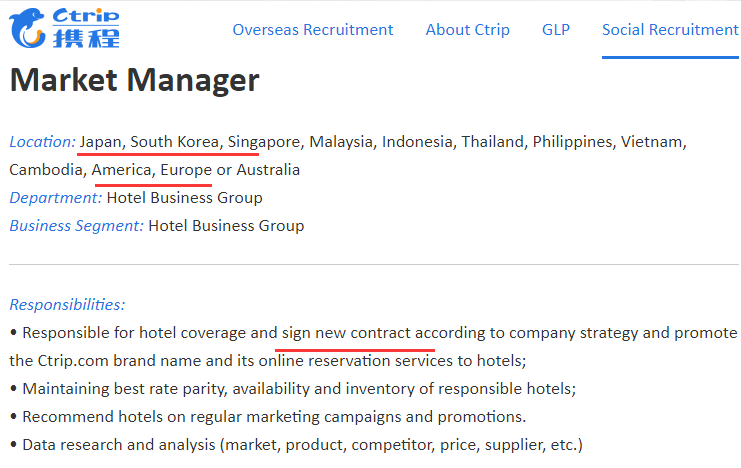This screenshot has width=741, height=468.
Task: Click the underlined words 'sign new contract'
Action: [346, 333]
